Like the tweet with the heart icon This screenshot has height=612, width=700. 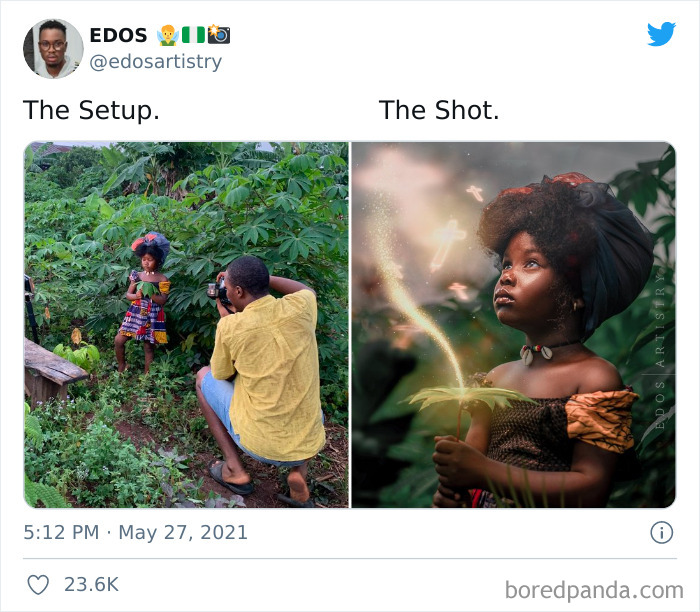point(38,584)
